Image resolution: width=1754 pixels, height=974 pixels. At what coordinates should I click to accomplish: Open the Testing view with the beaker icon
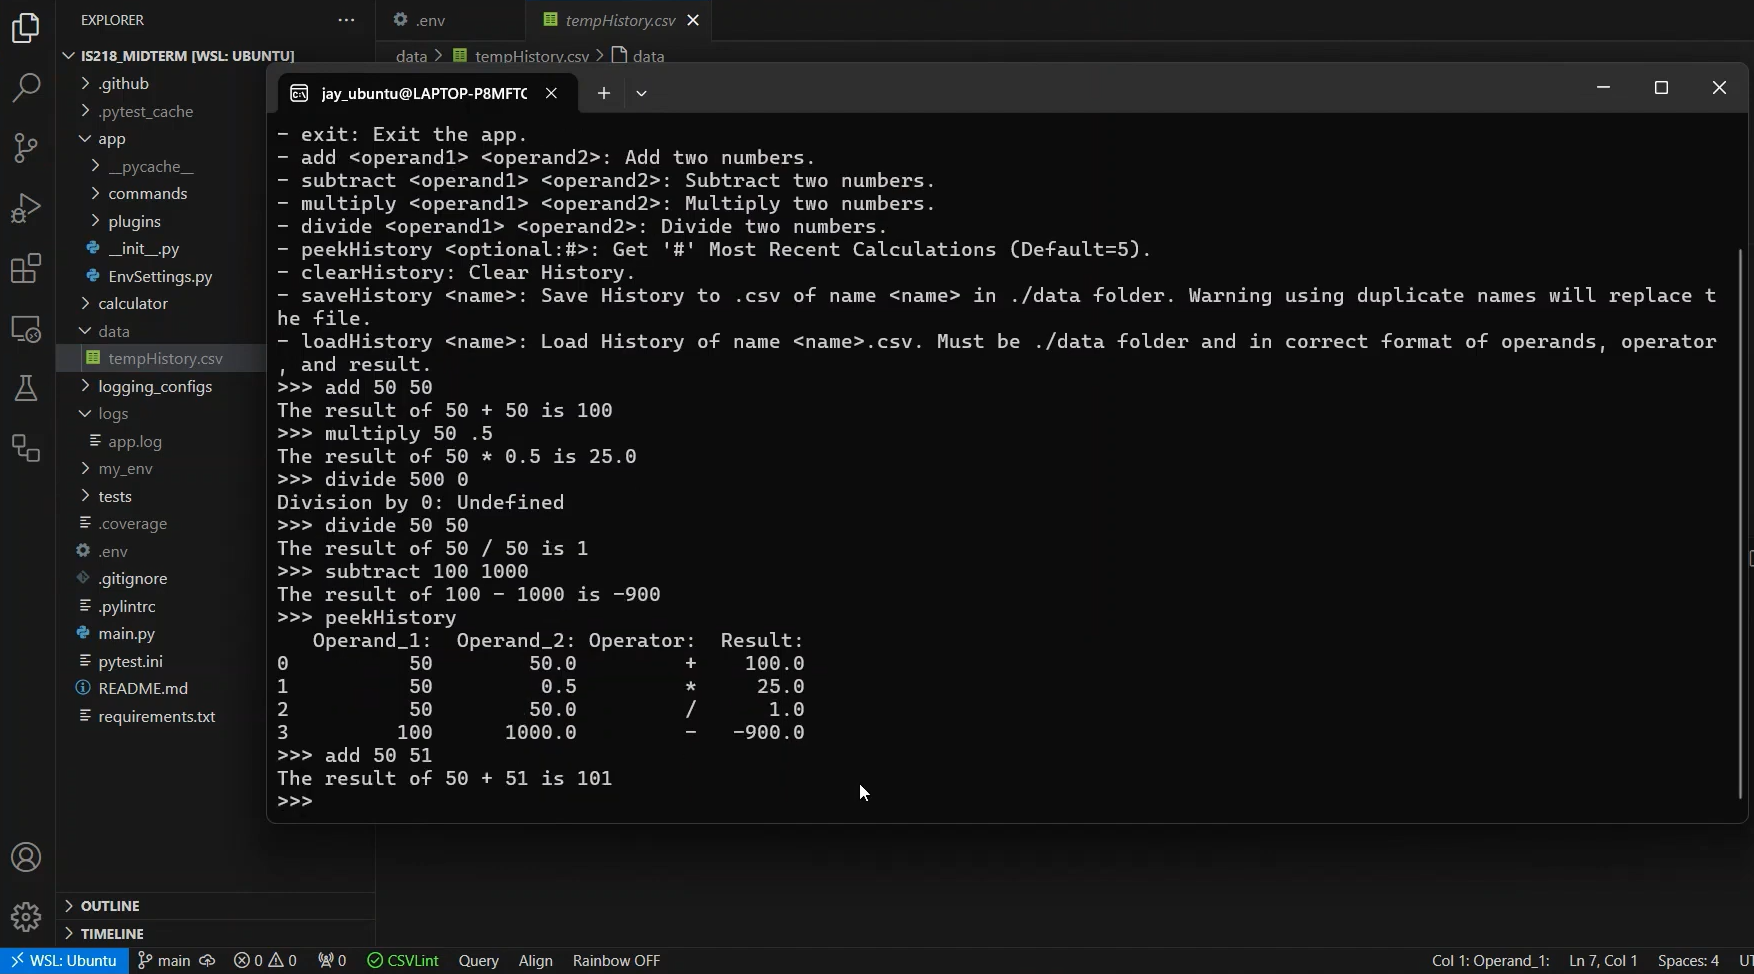click(25, 388)
